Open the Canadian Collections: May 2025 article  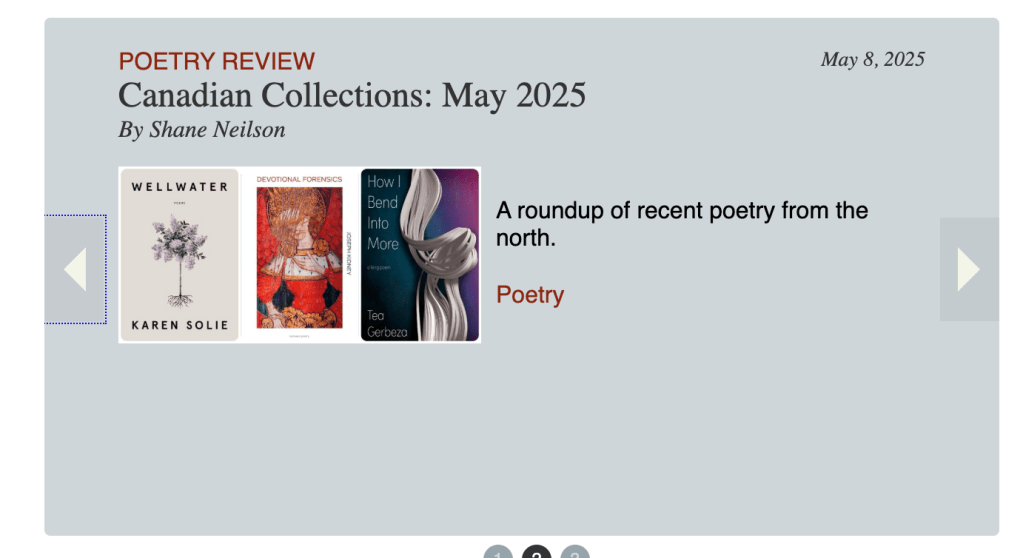[352, 96]
